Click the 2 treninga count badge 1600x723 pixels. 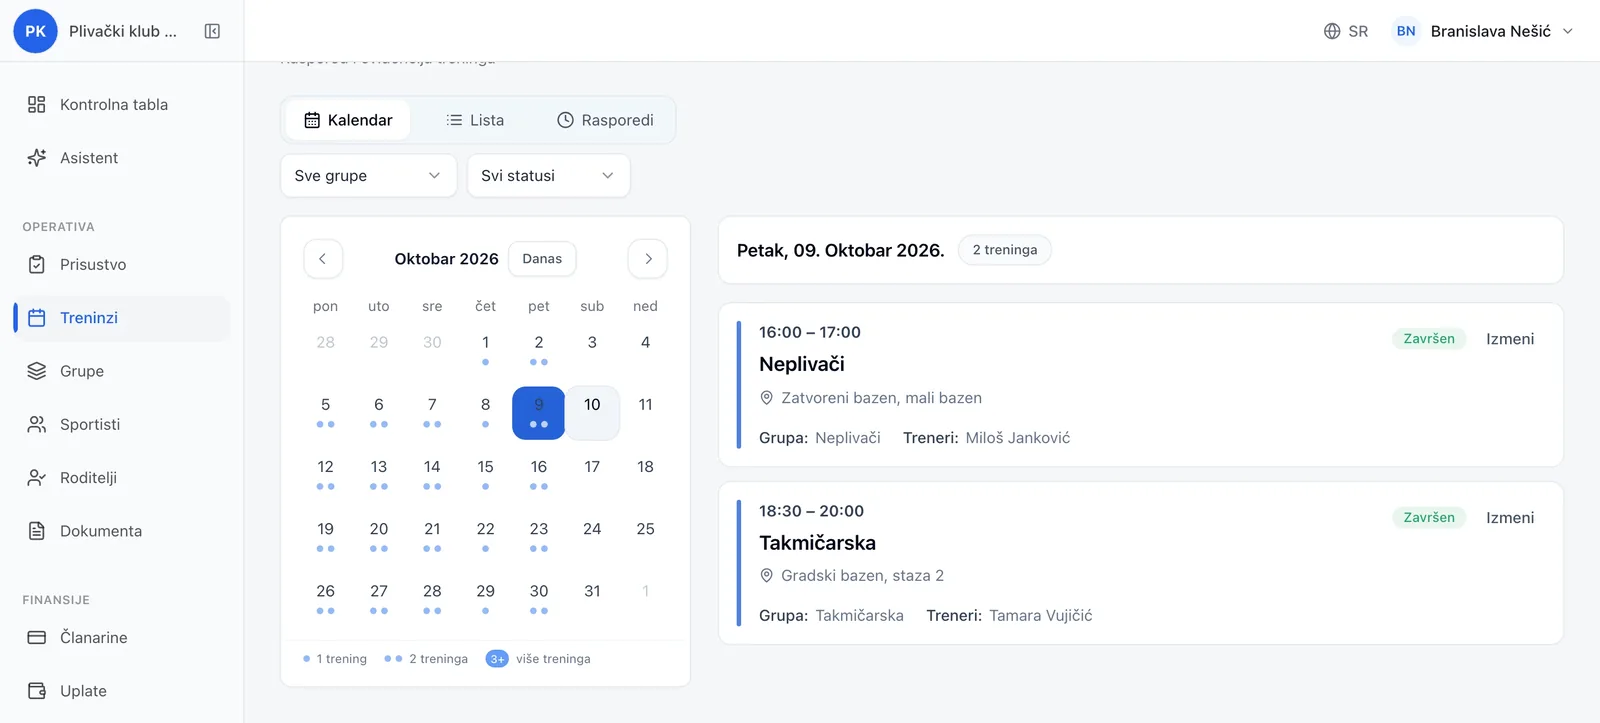coord(1005,250)
